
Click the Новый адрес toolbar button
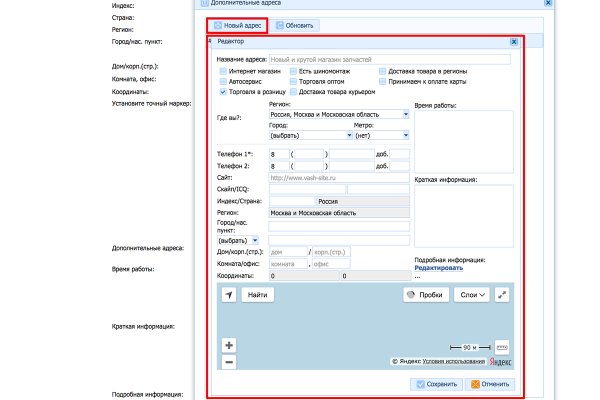pos(238,25)
